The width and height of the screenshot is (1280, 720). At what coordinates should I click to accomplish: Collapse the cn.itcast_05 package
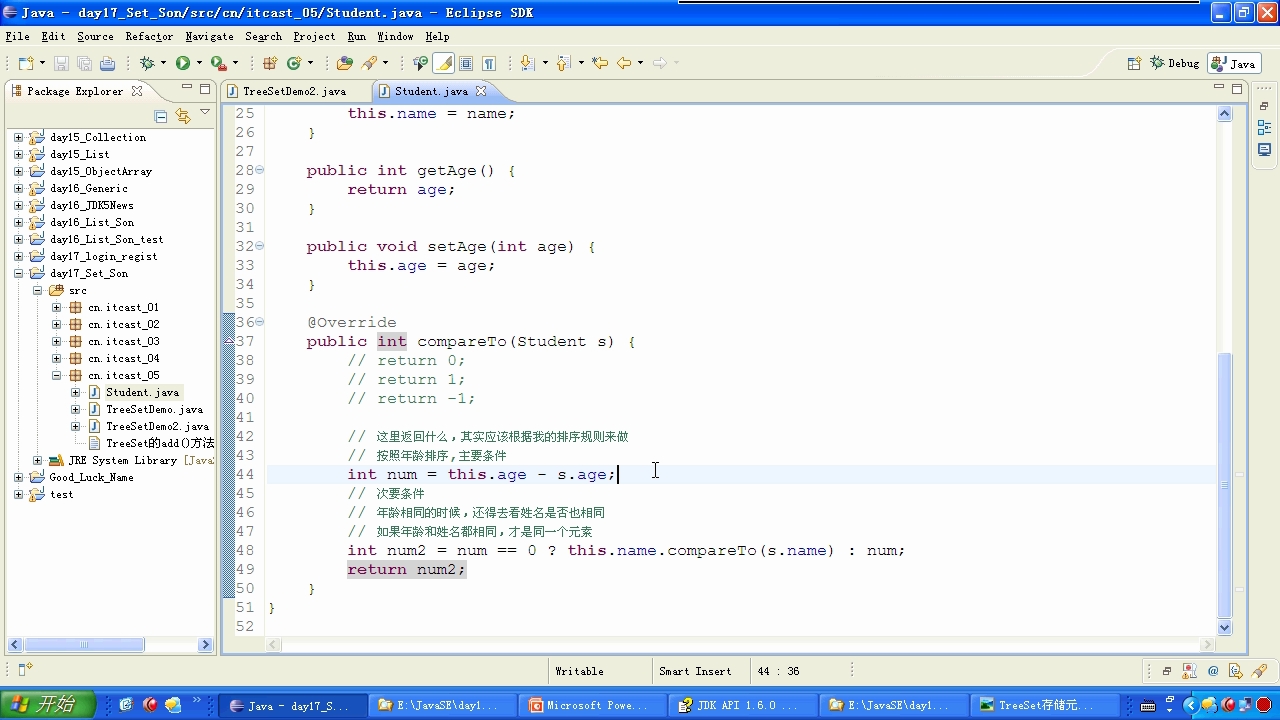[x=56, y=375]
